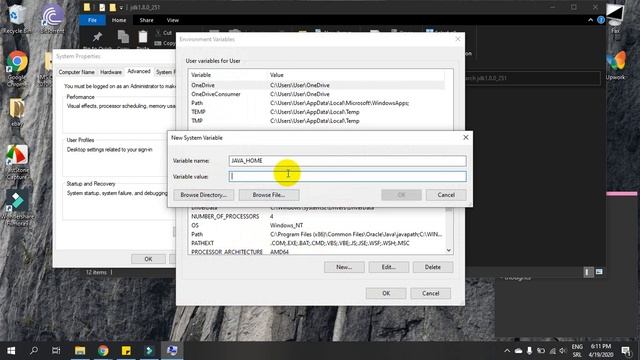The width and height of the screenshot is (640, 360).
Task: Switch to Advanced tab in System Properties
Action: pyautogui.click(x=139, y=71)
